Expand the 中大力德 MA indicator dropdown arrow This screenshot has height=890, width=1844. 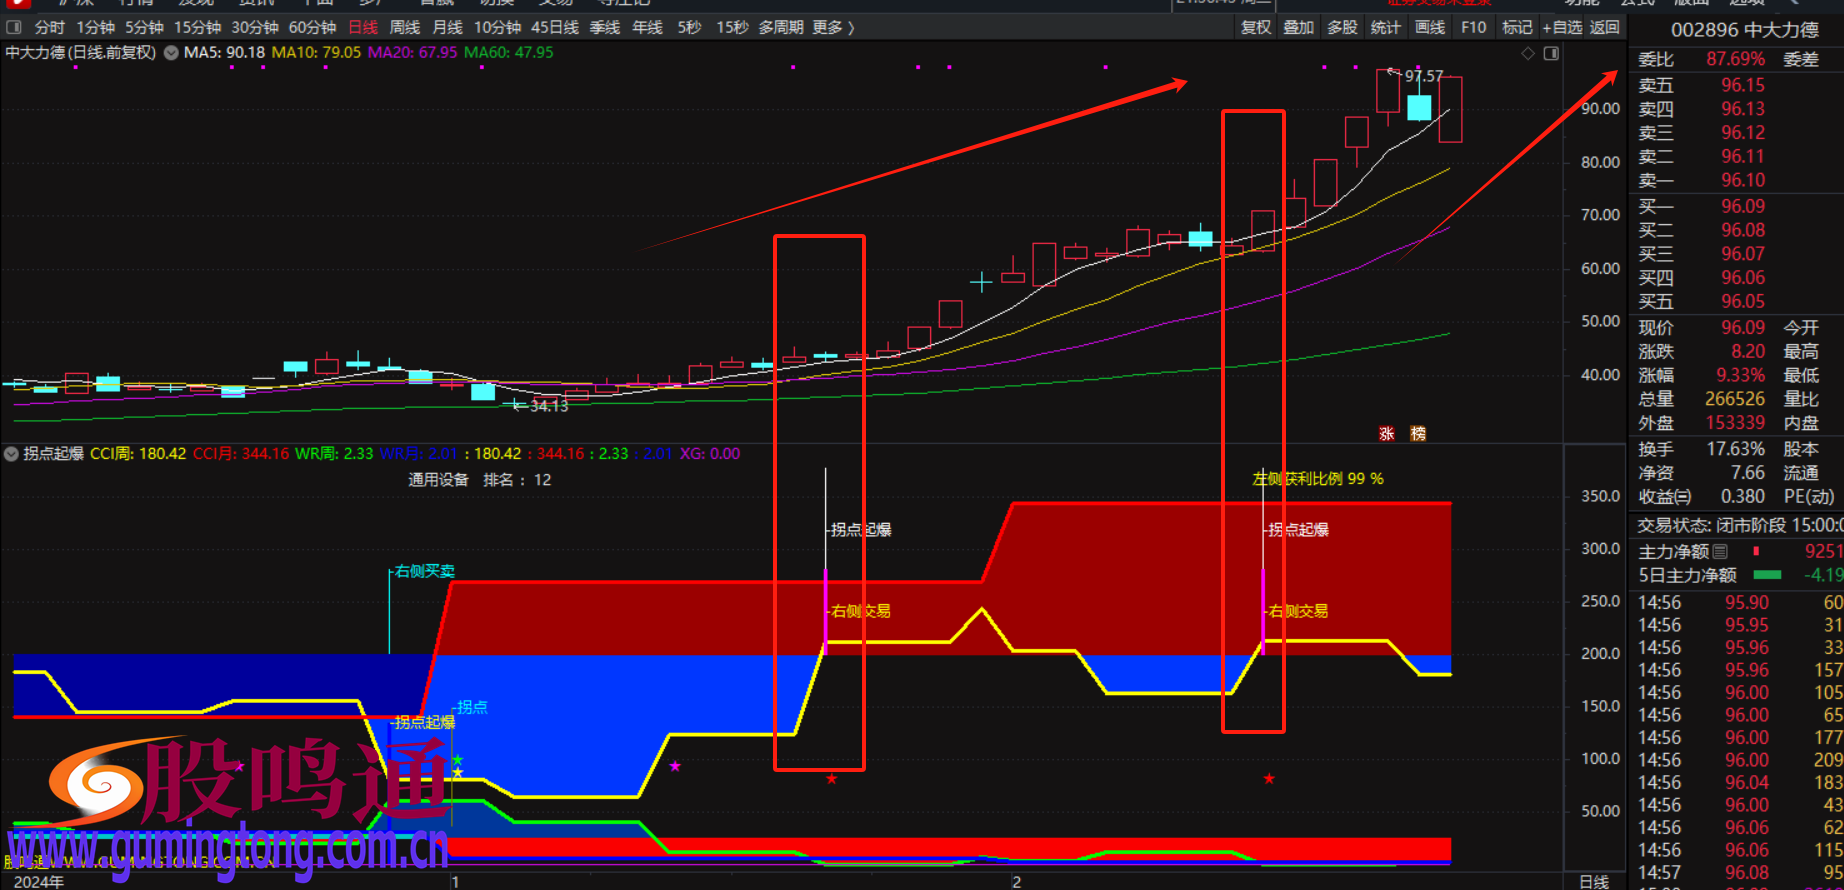171,53
